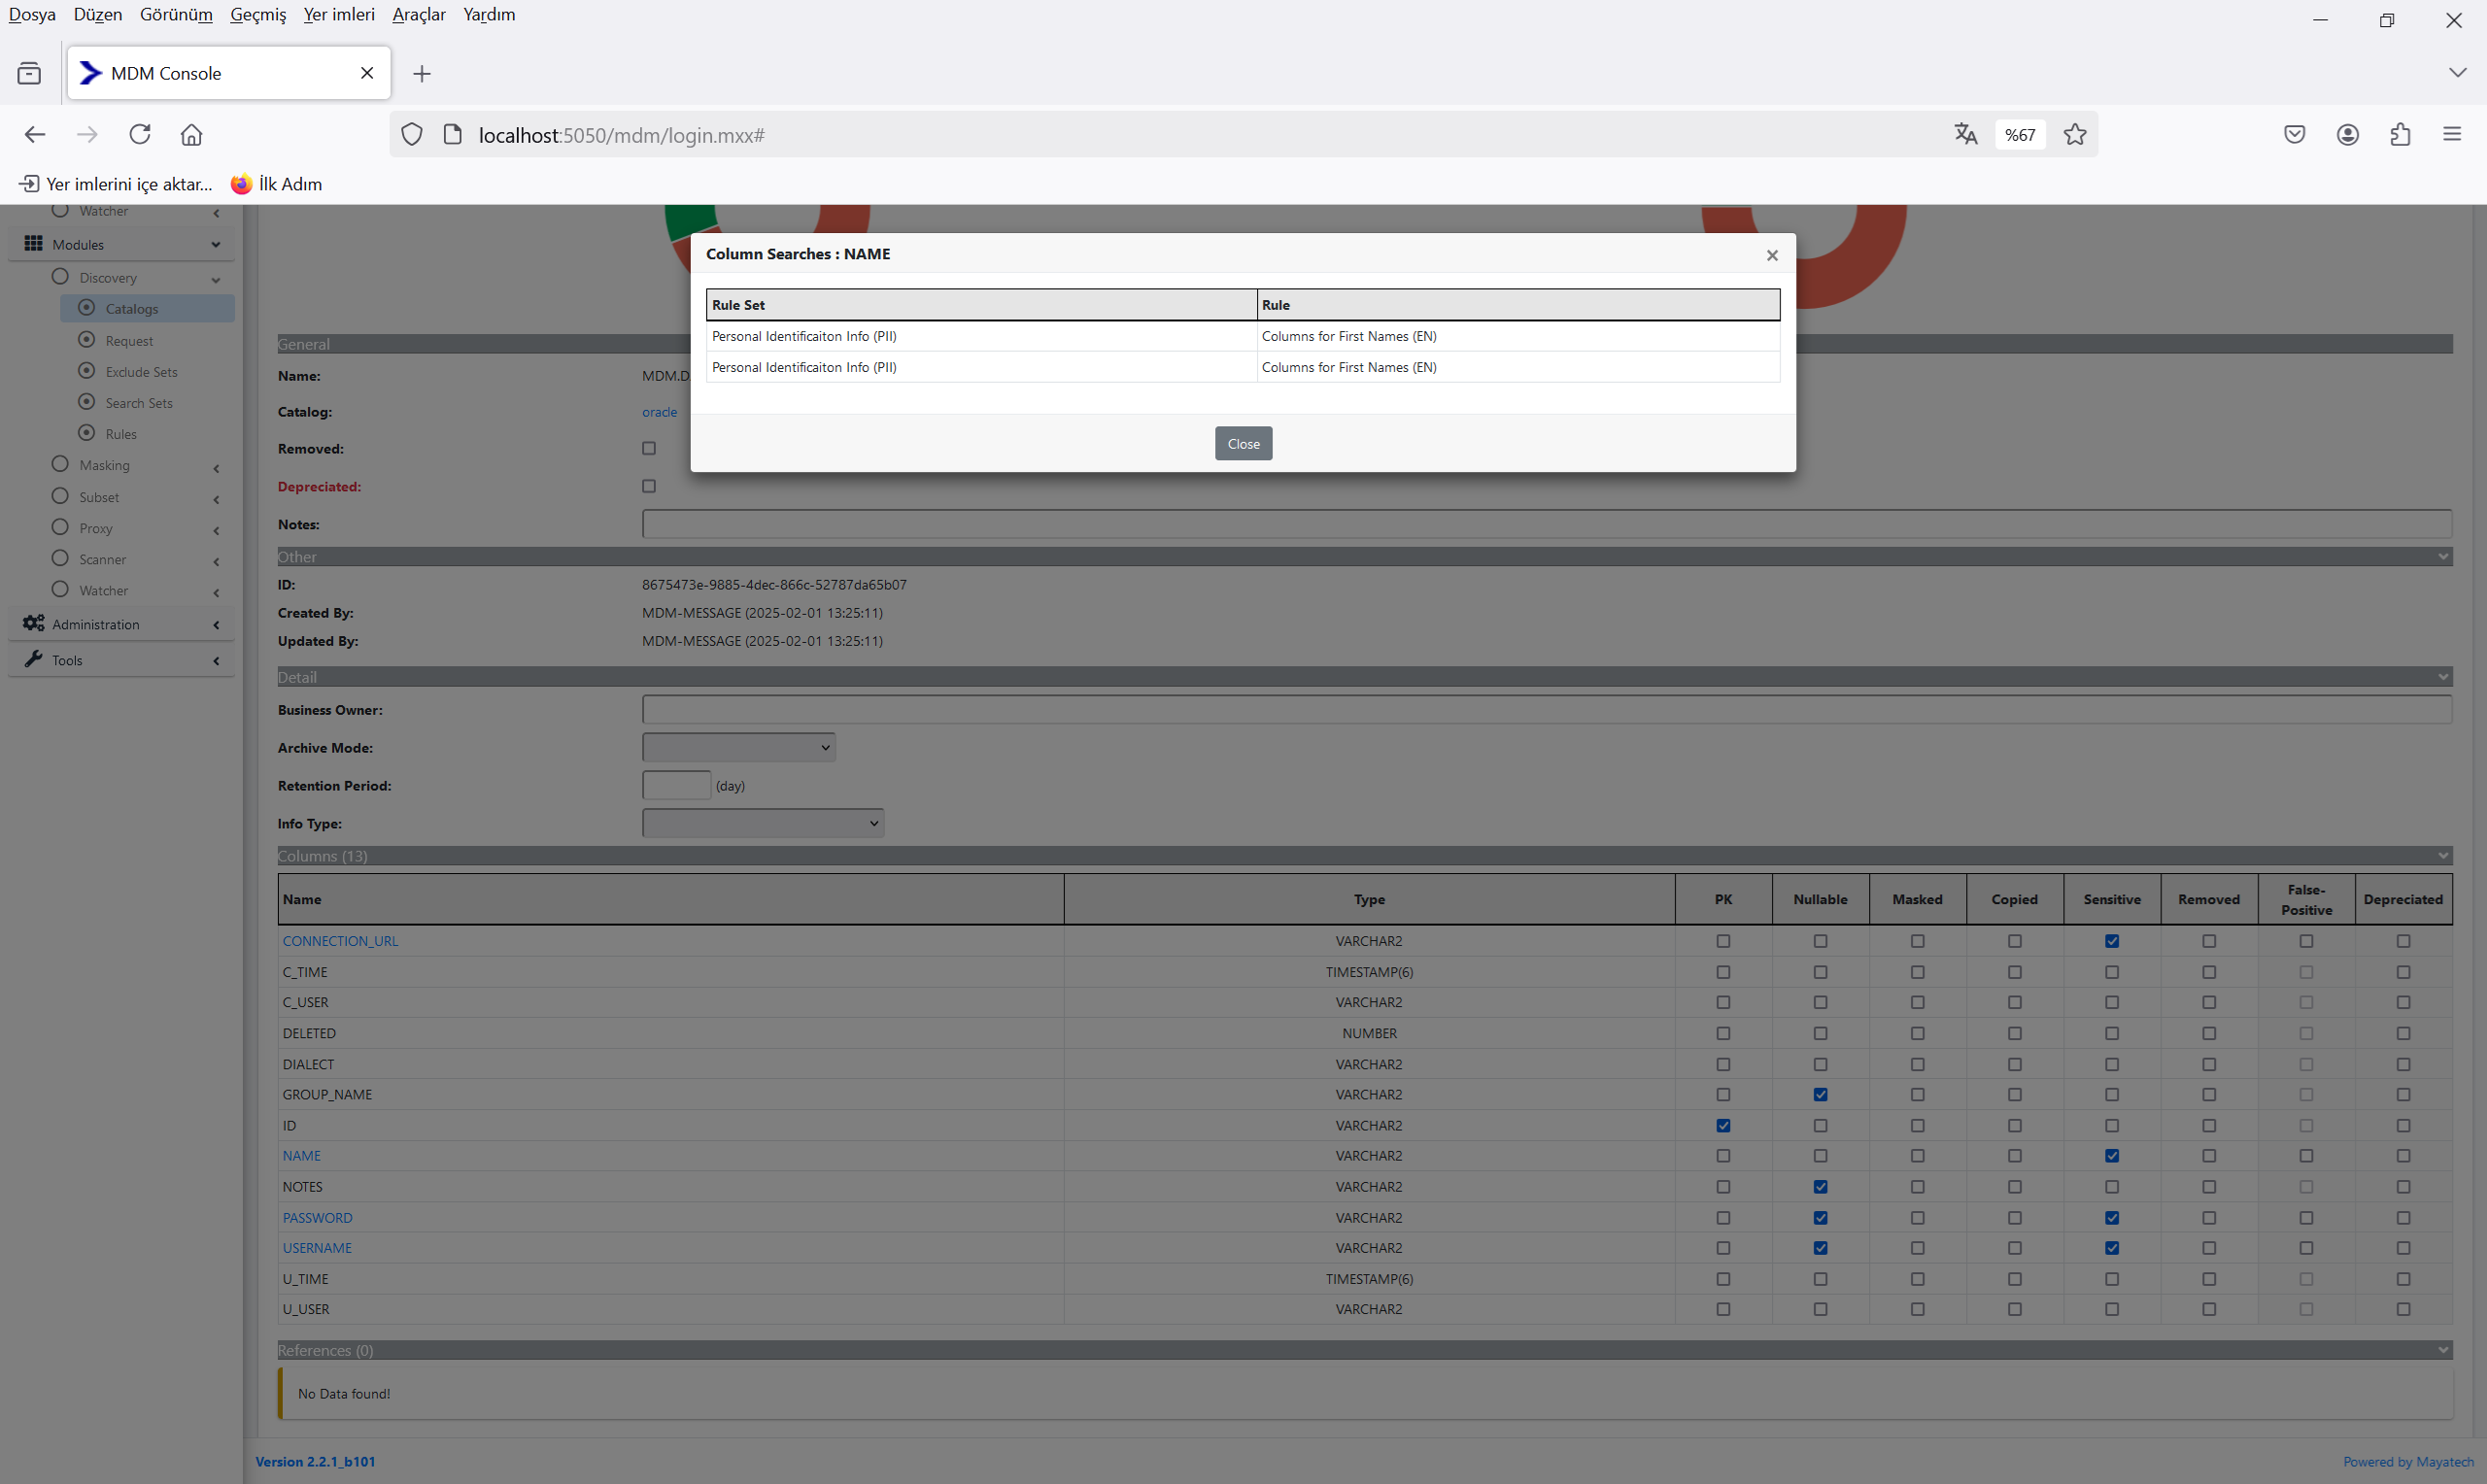Open the Firefox hamburger menu
Image resolution: width=2487 pixels, height=1484 pixels.
pyautogui.click(x=2452, y=134)
